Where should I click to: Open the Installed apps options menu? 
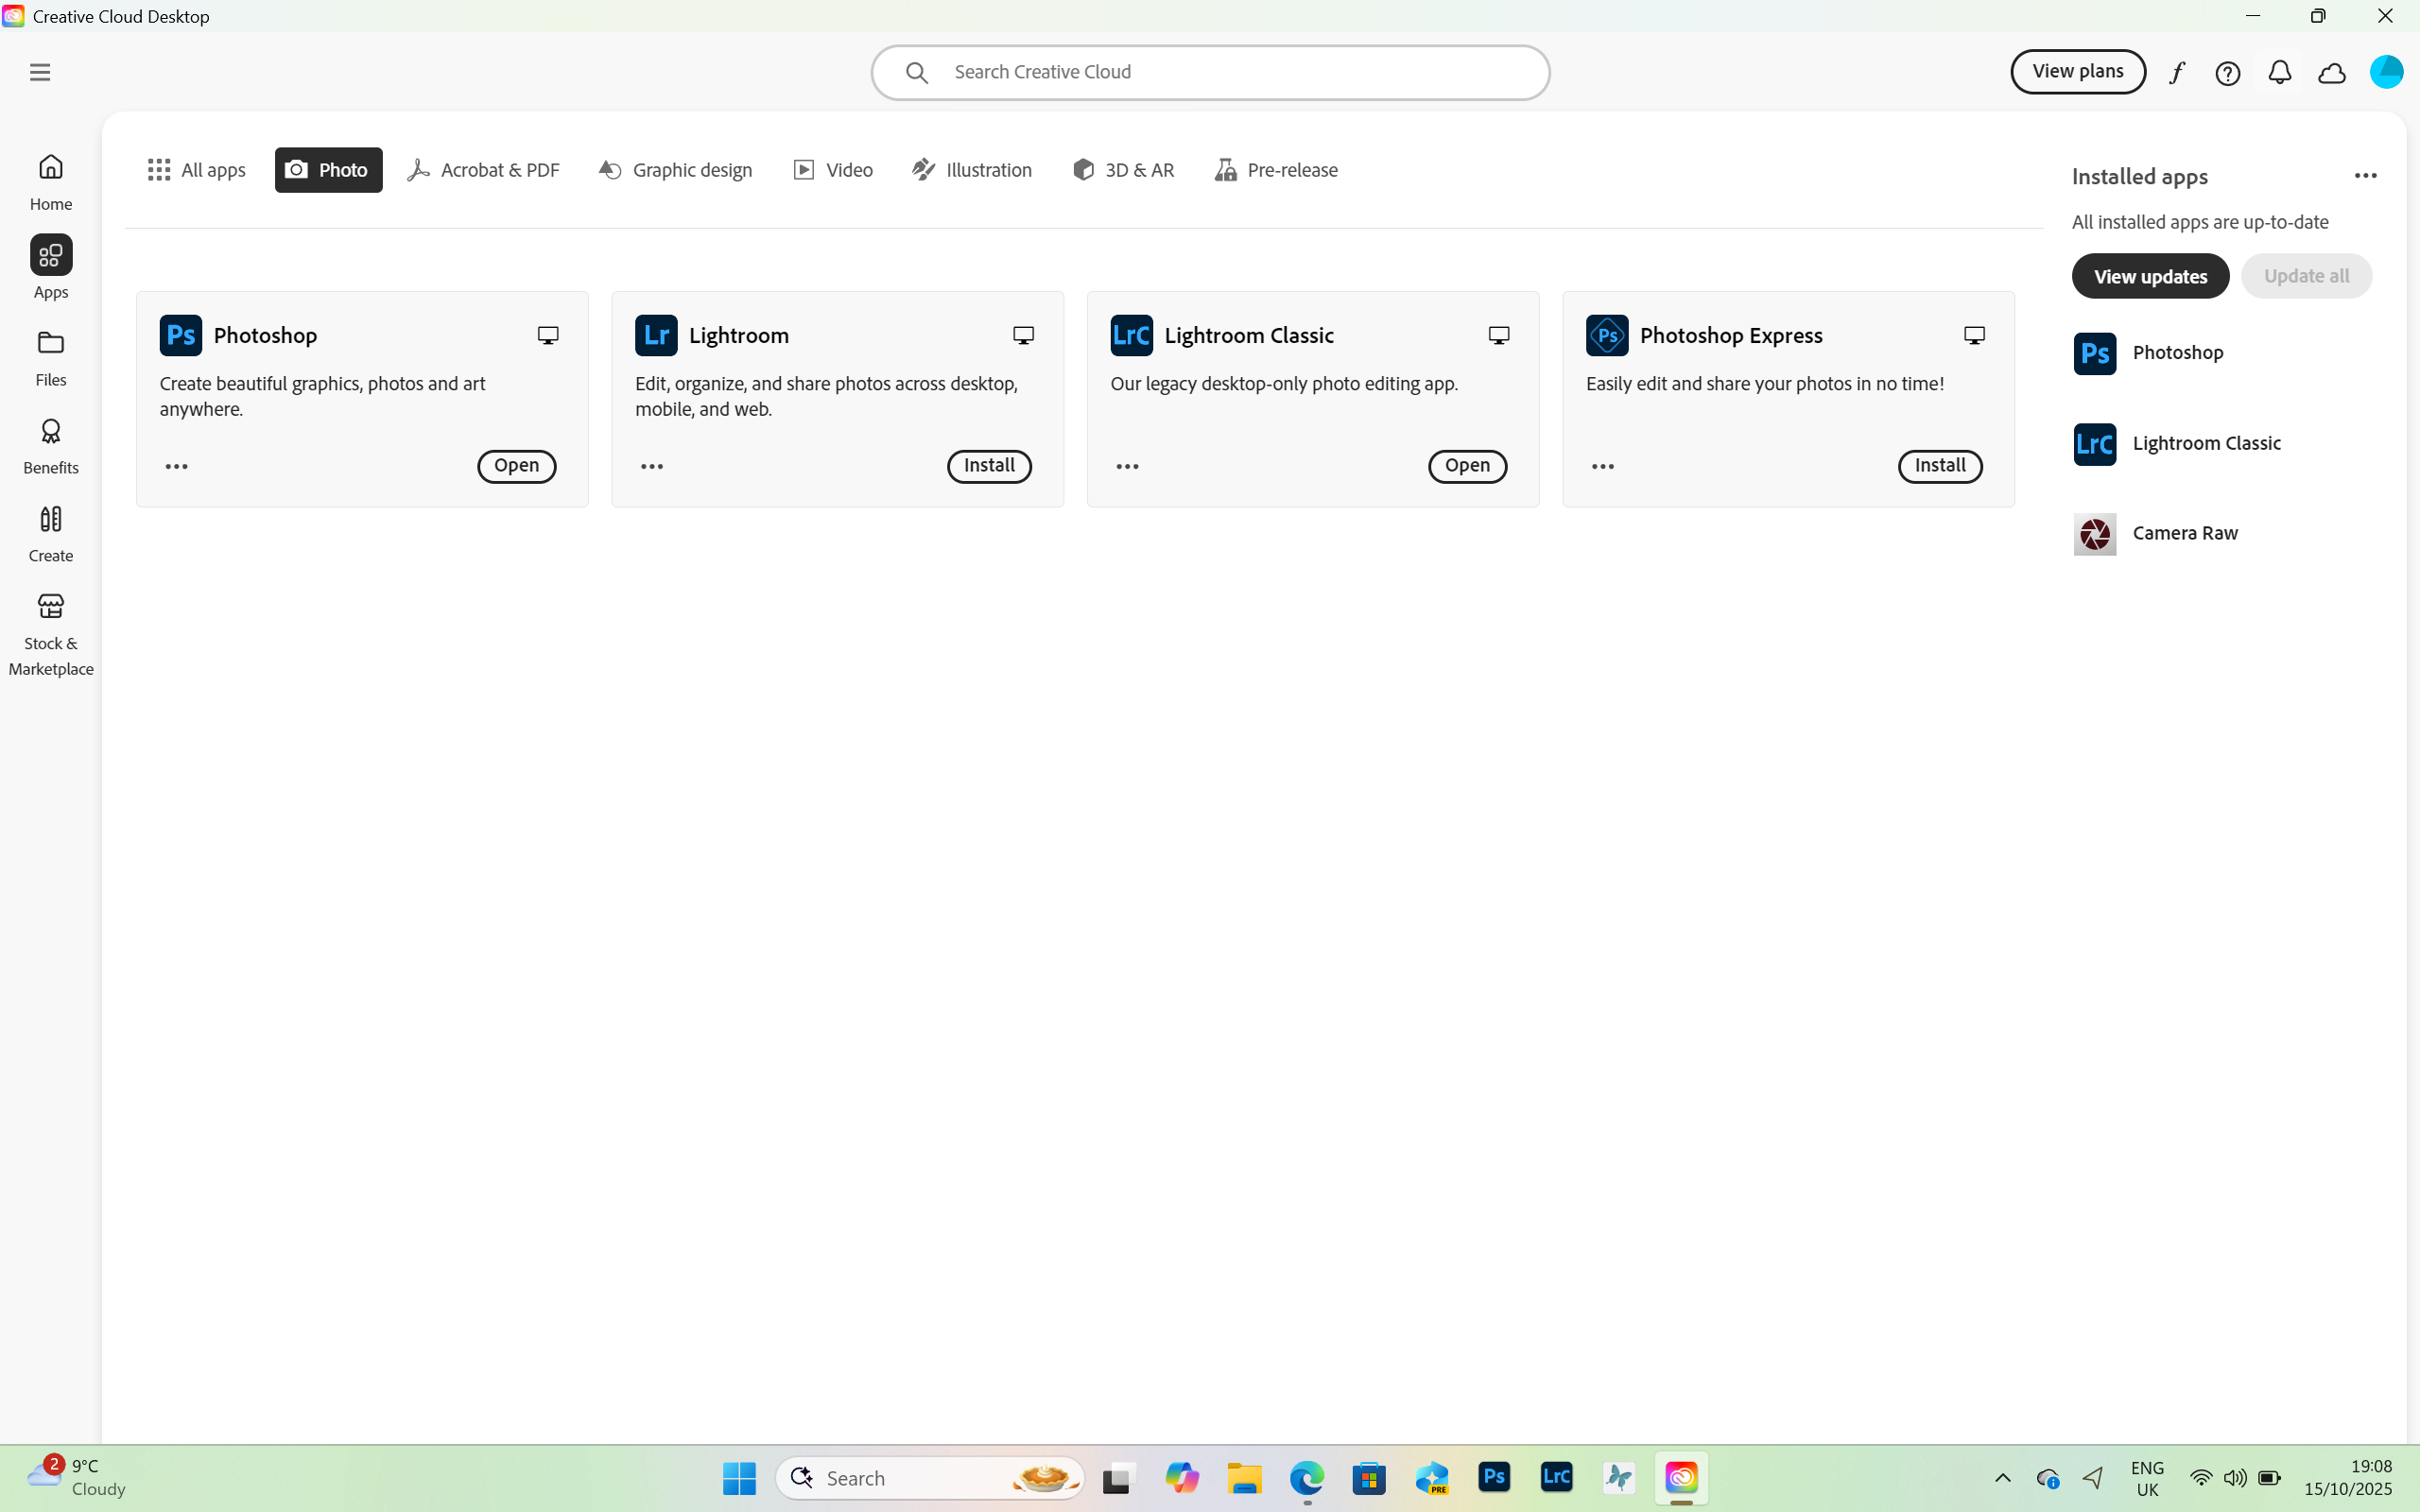coord(2366,175)
